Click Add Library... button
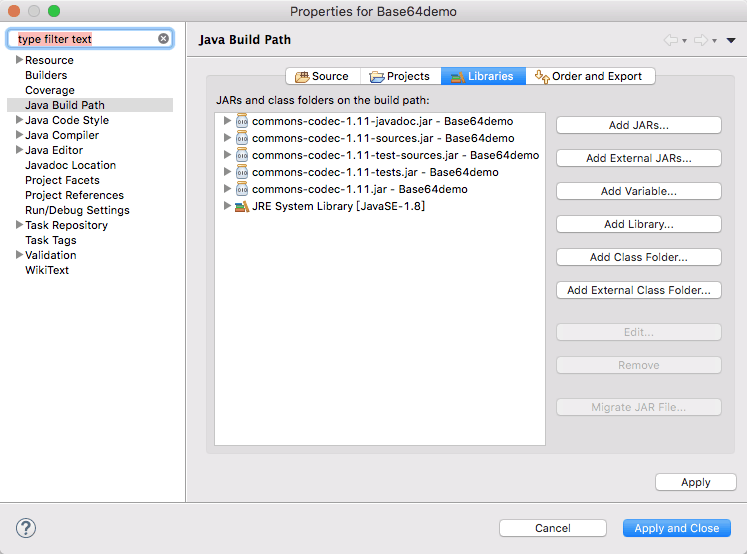Viewport: 747px width, 554px height. click(x=638, y=224)
